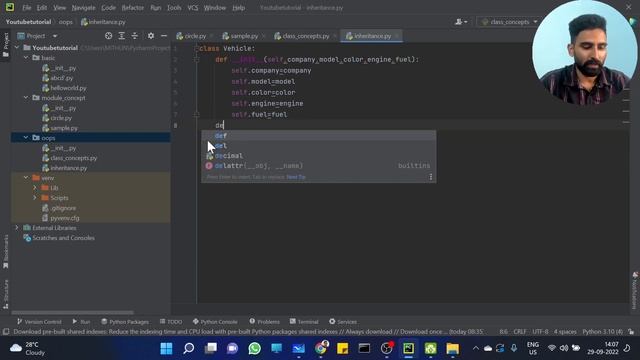Open Chrome from taskbar
The height and width of the screenshot is (360, 640).
(321, 348)
